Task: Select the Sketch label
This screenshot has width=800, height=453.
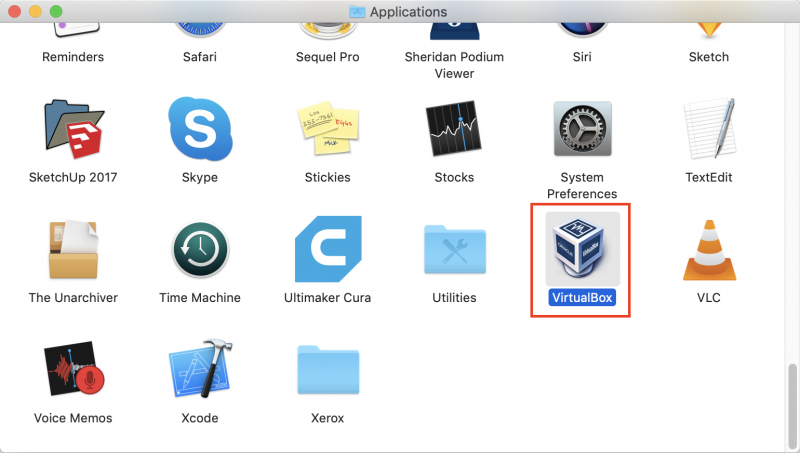Action: click(x=709, y=57)
